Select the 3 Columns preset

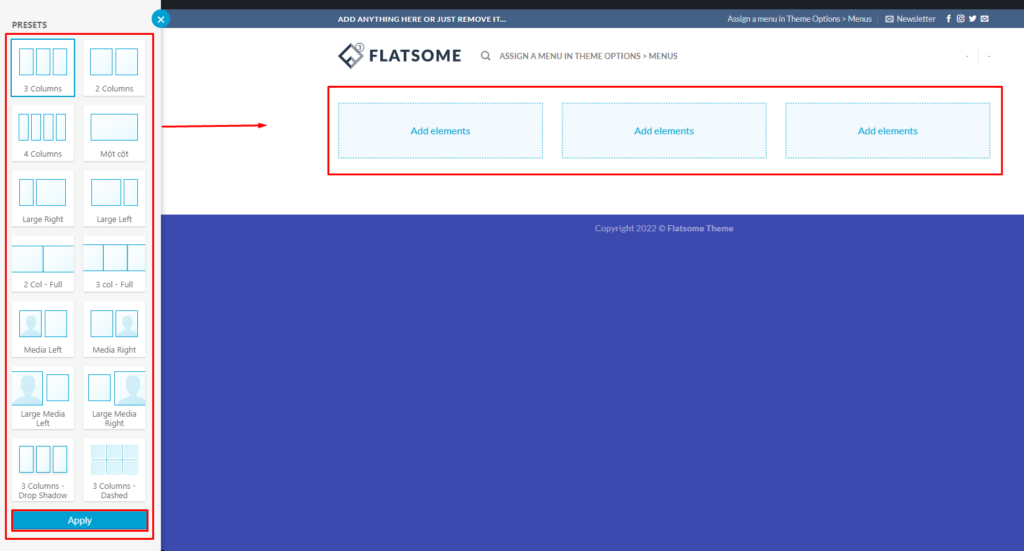point(43,67)
